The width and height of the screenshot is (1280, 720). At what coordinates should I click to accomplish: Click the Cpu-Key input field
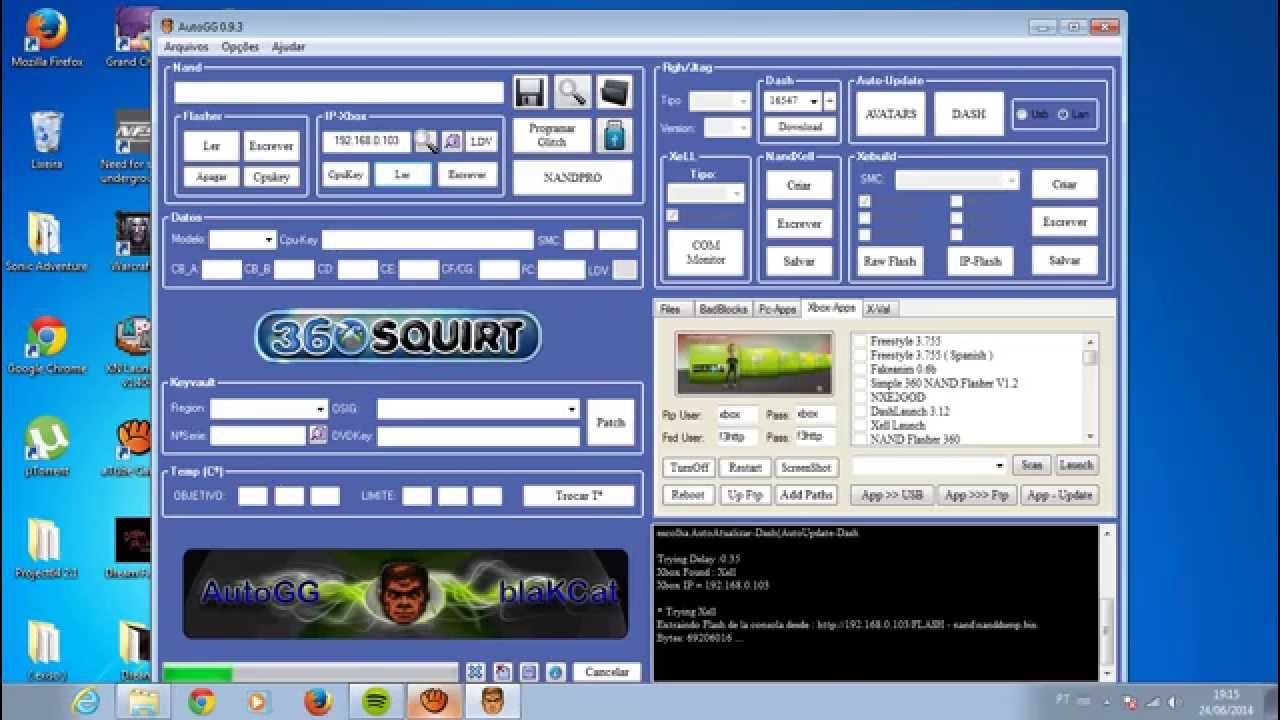(428, 240)
